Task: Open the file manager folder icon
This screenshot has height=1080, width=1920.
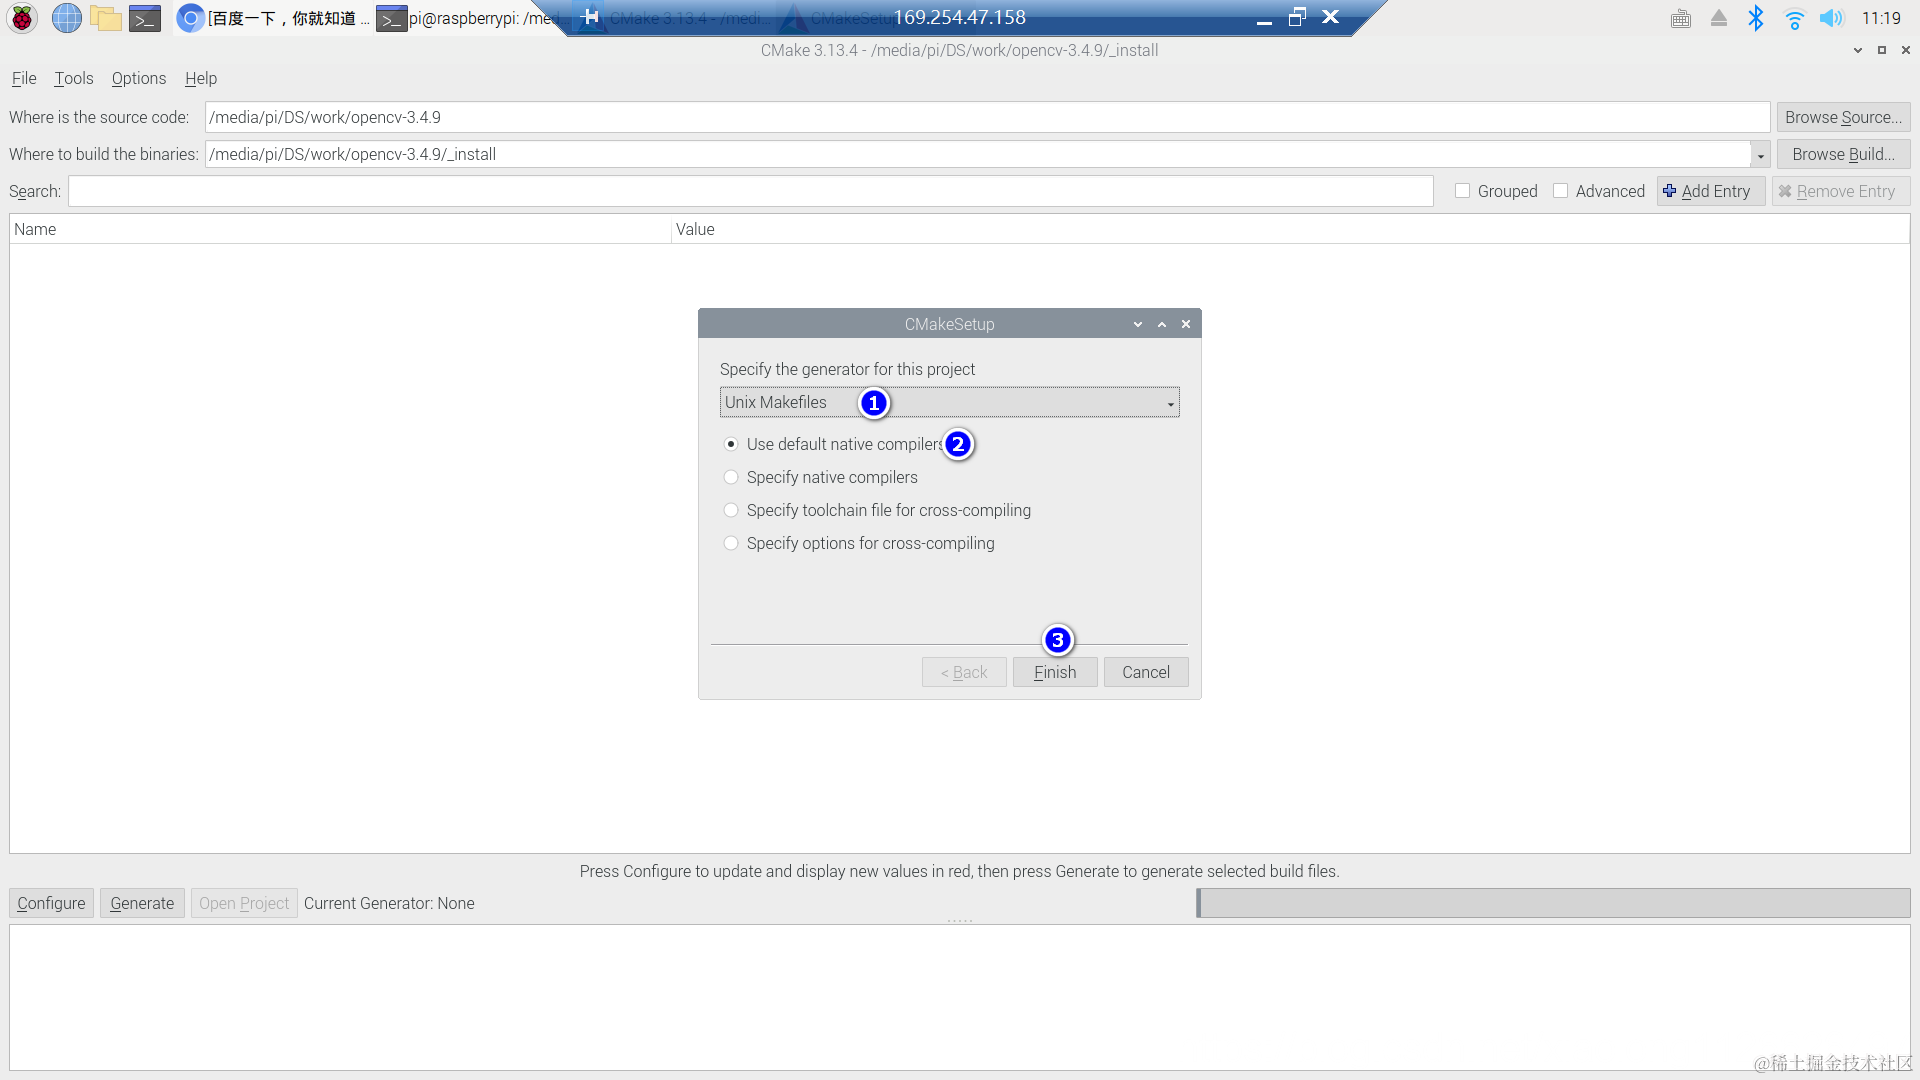Action: tap(105, 18)
